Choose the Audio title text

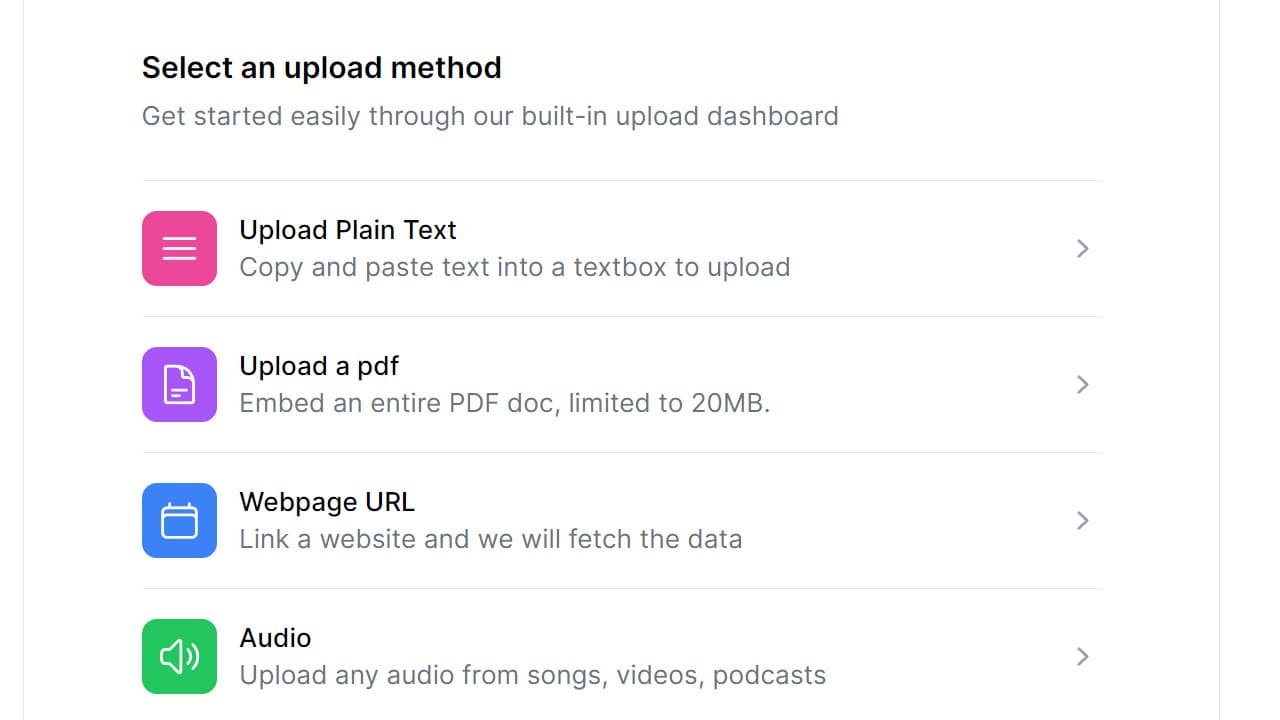[275, 638]
